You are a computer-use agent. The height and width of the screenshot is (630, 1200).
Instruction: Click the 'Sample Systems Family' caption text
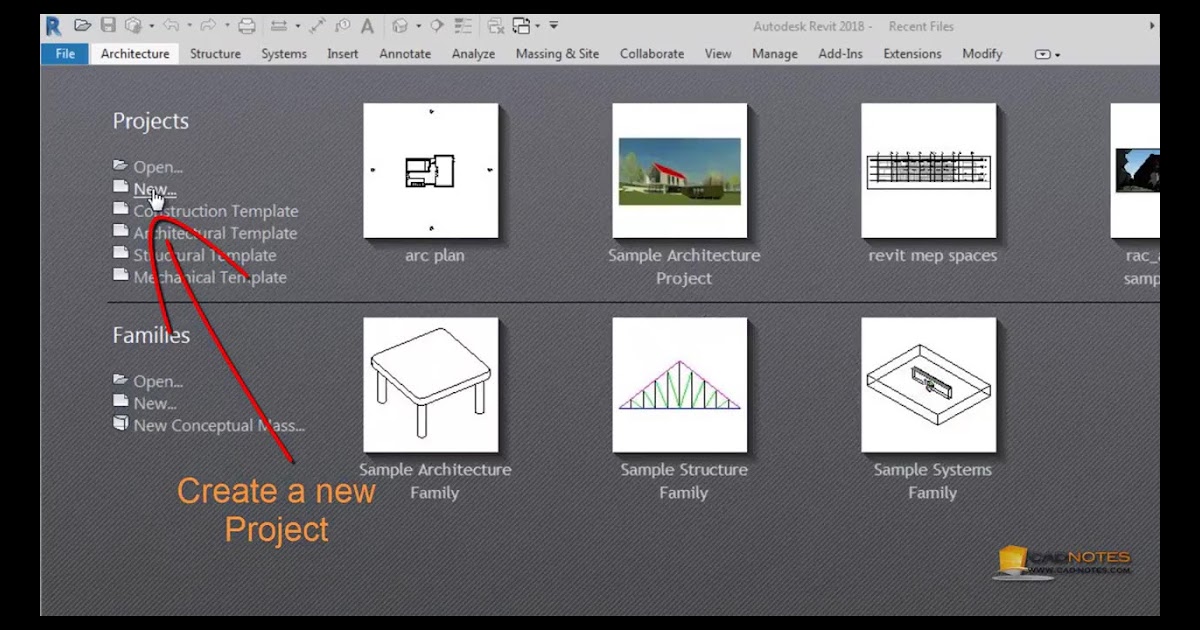tap(933, 481)
